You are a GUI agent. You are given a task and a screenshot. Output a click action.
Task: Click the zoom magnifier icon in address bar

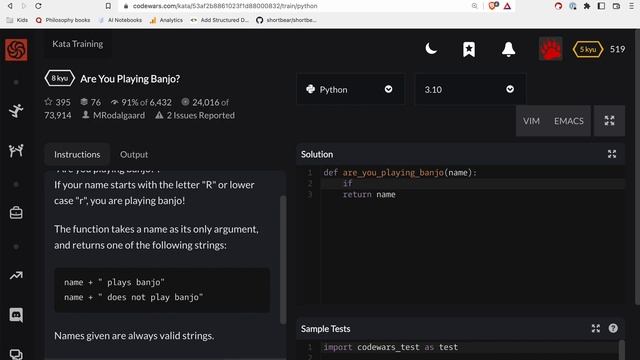click(x=474, y=6)
